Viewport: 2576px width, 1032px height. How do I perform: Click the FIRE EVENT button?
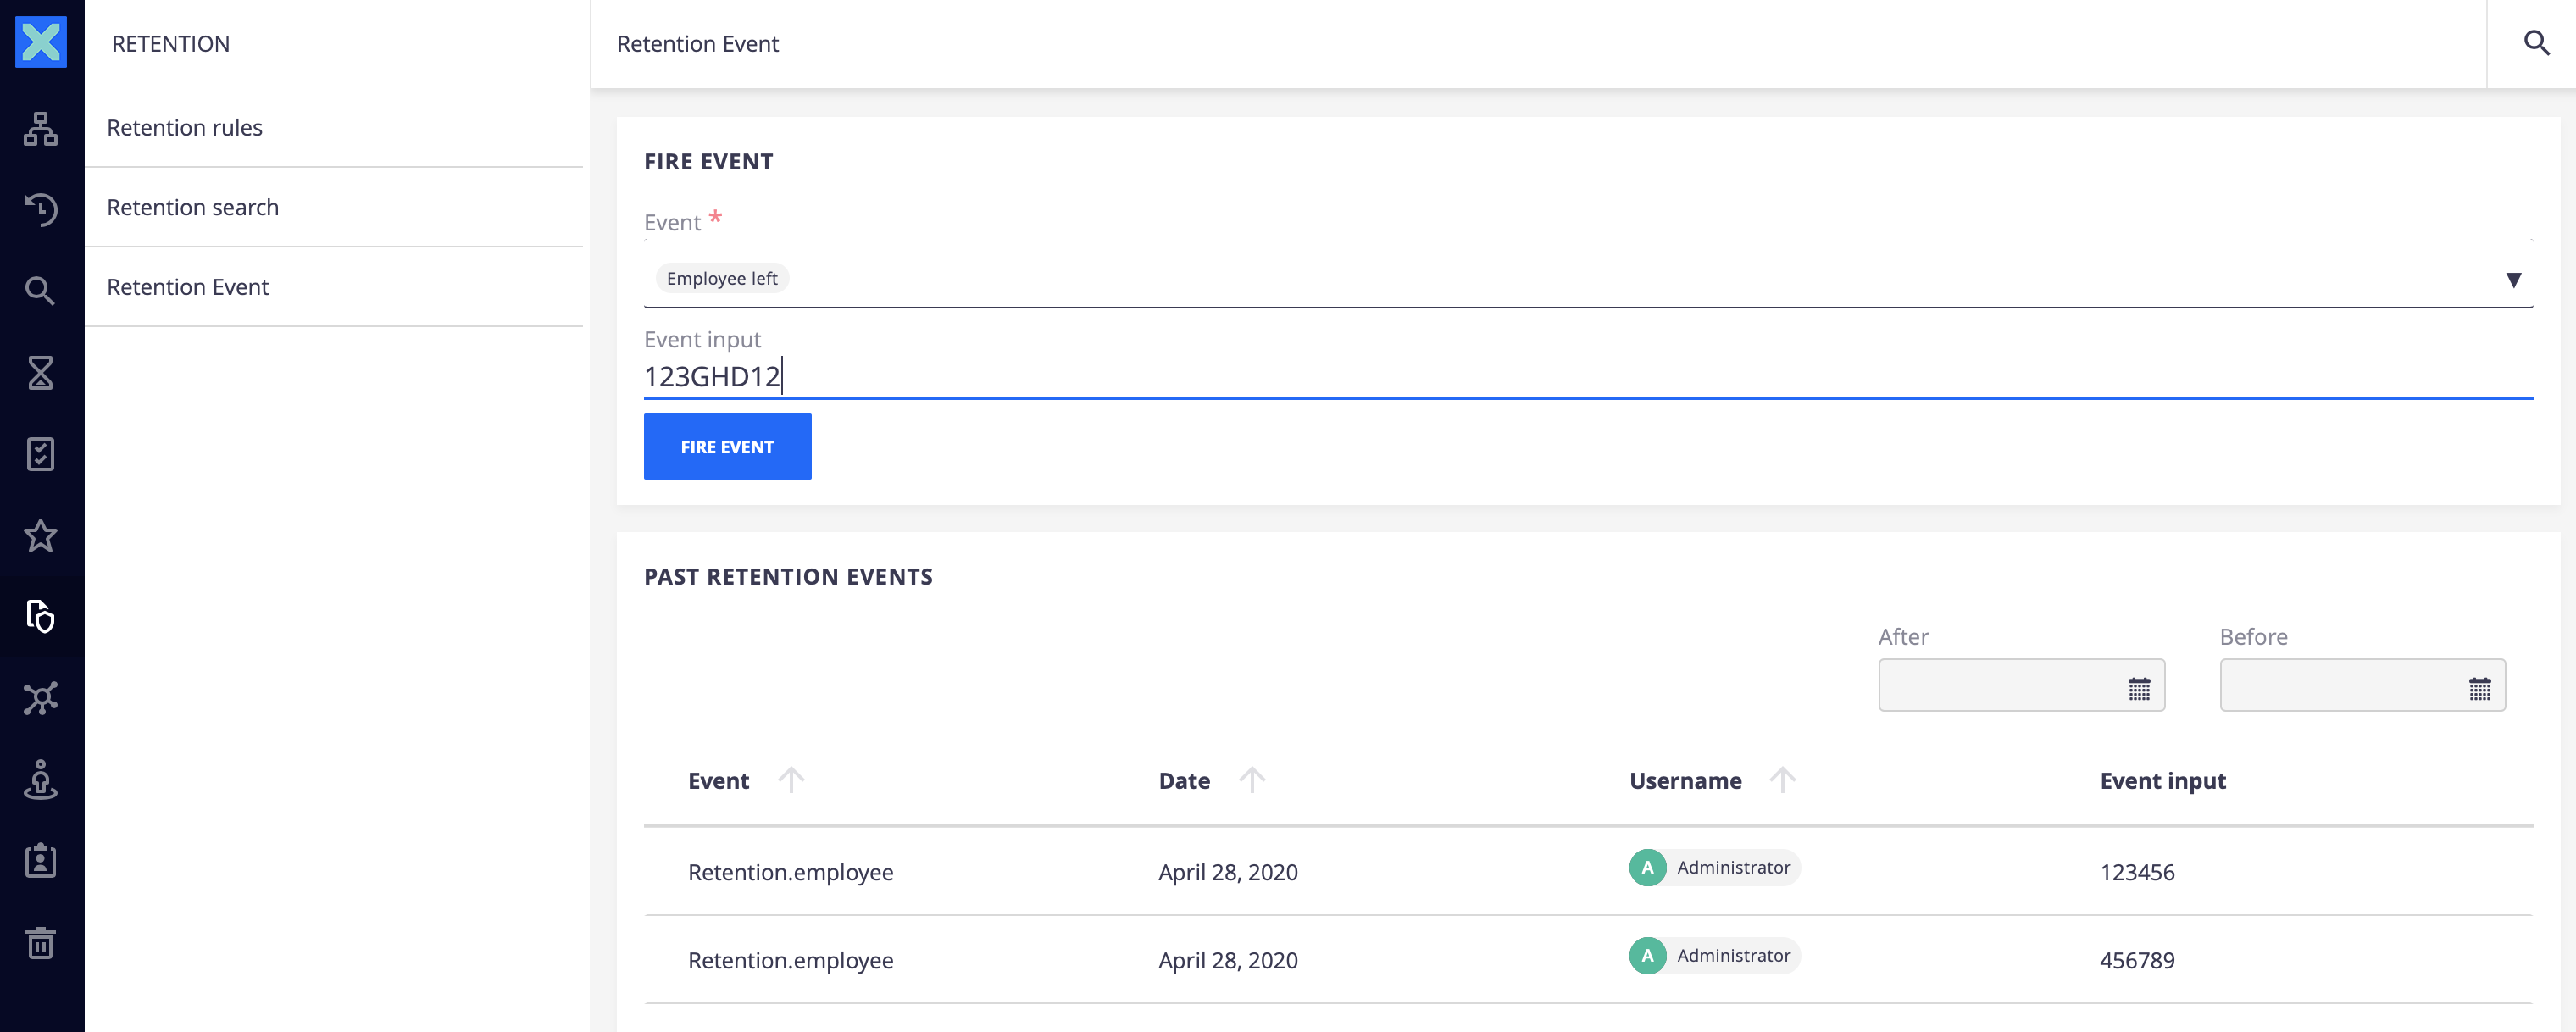728,446
